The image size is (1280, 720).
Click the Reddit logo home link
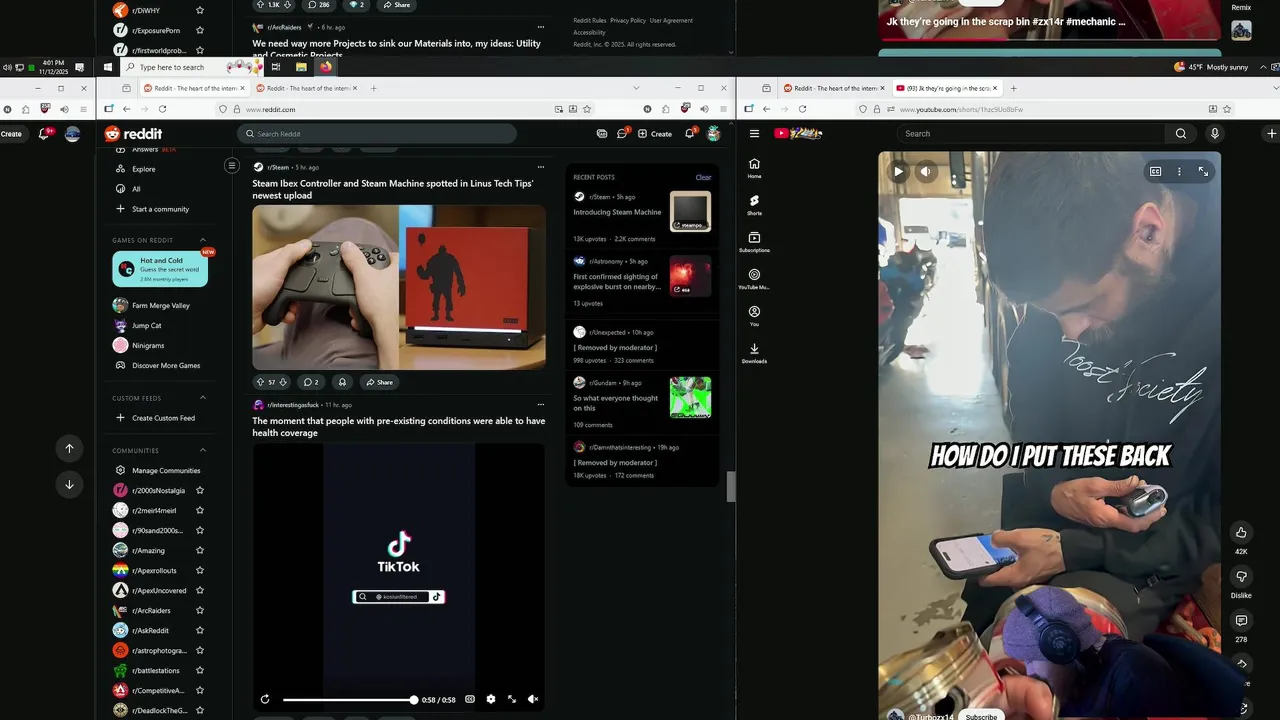133,133
